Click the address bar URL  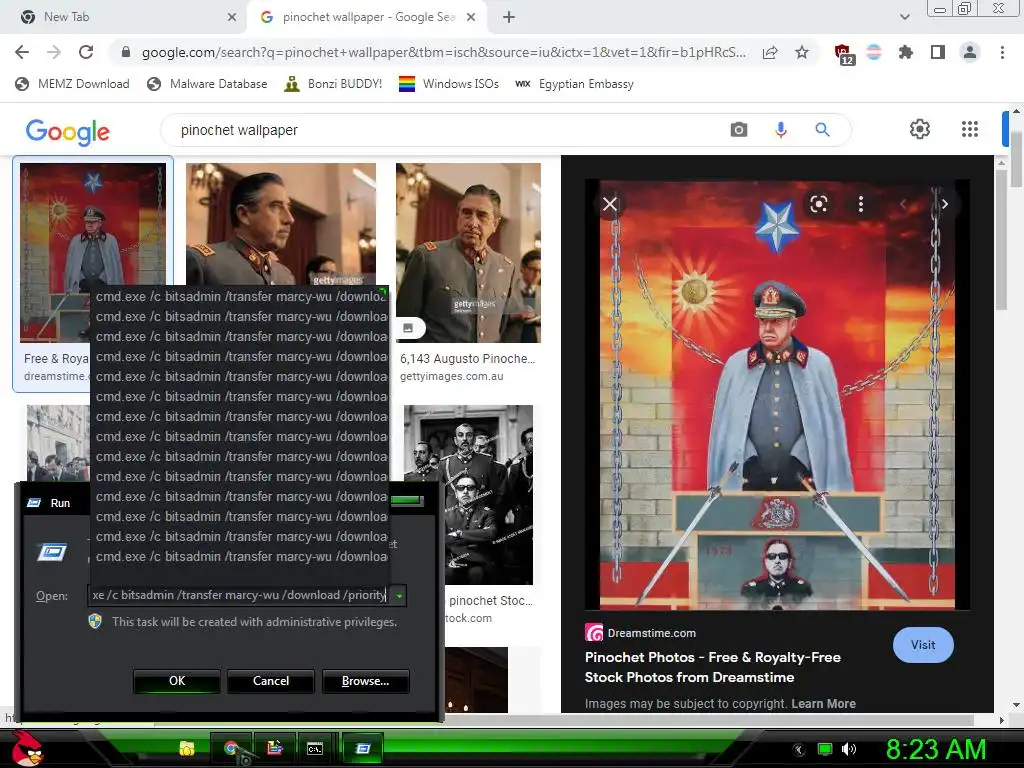click(x=443, y=52)
